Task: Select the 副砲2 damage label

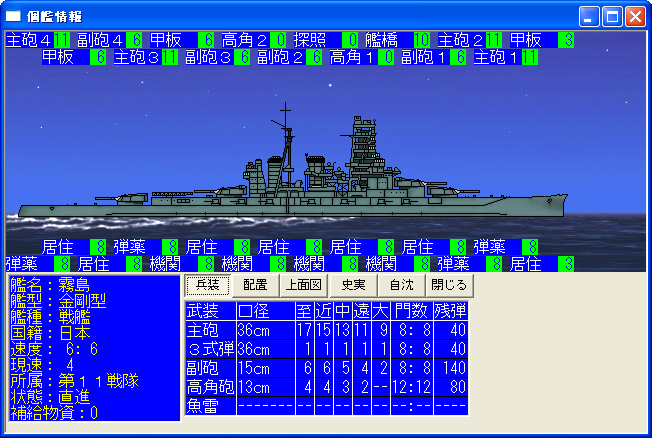Action: [290, 57]
